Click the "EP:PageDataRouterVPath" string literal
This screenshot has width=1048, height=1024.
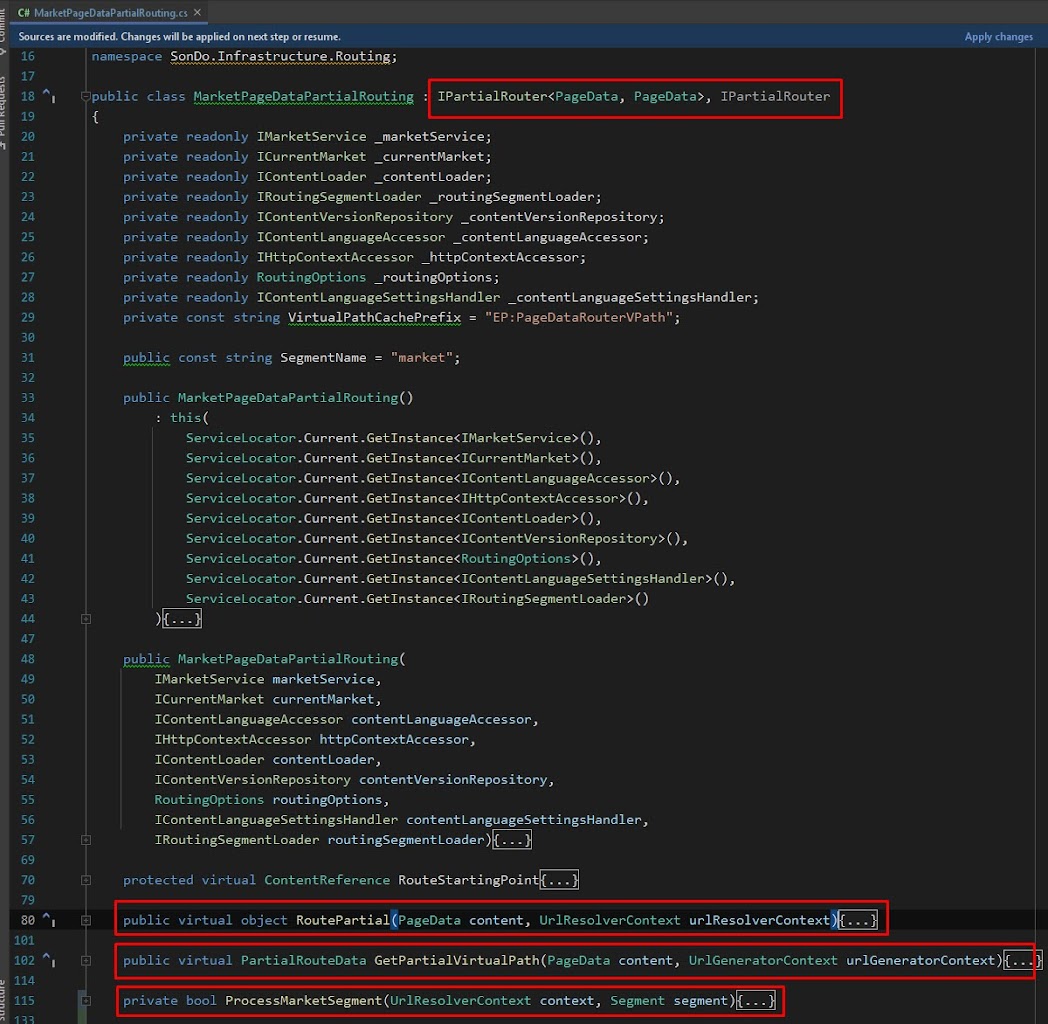coord(579,317)
